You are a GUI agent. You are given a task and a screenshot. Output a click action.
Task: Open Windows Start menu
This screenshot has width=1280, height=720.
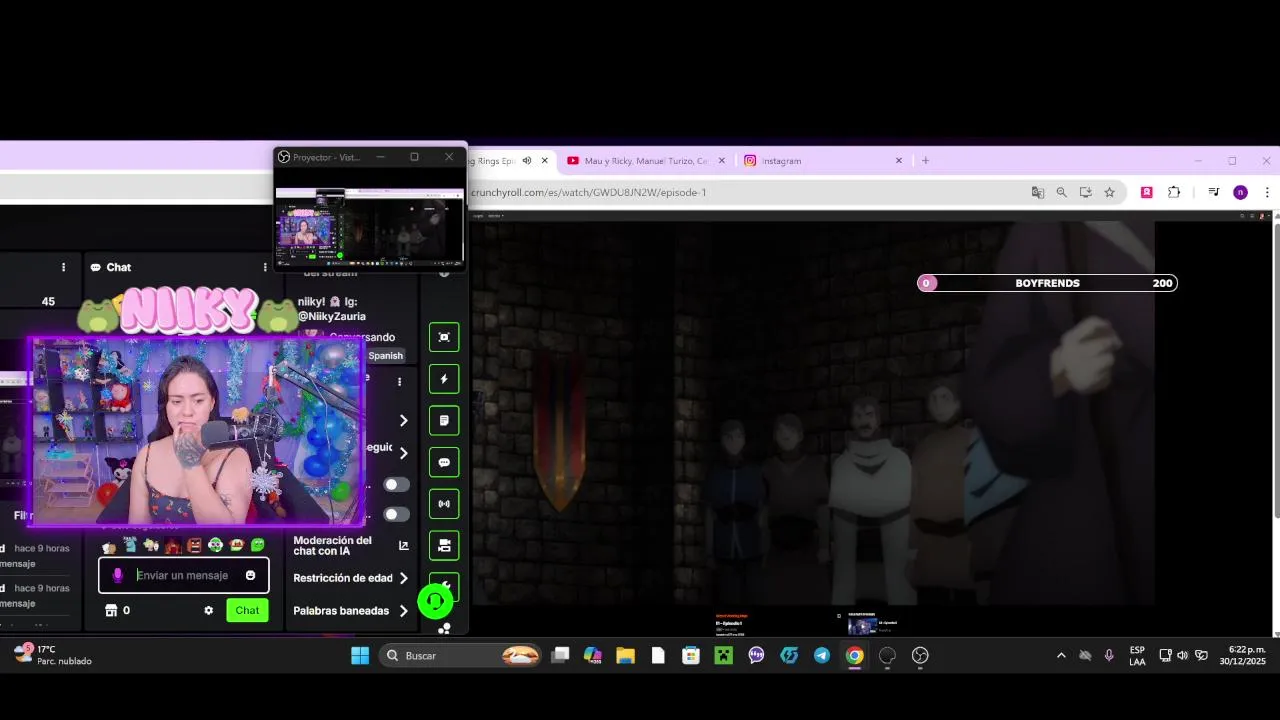pos(360,656)
